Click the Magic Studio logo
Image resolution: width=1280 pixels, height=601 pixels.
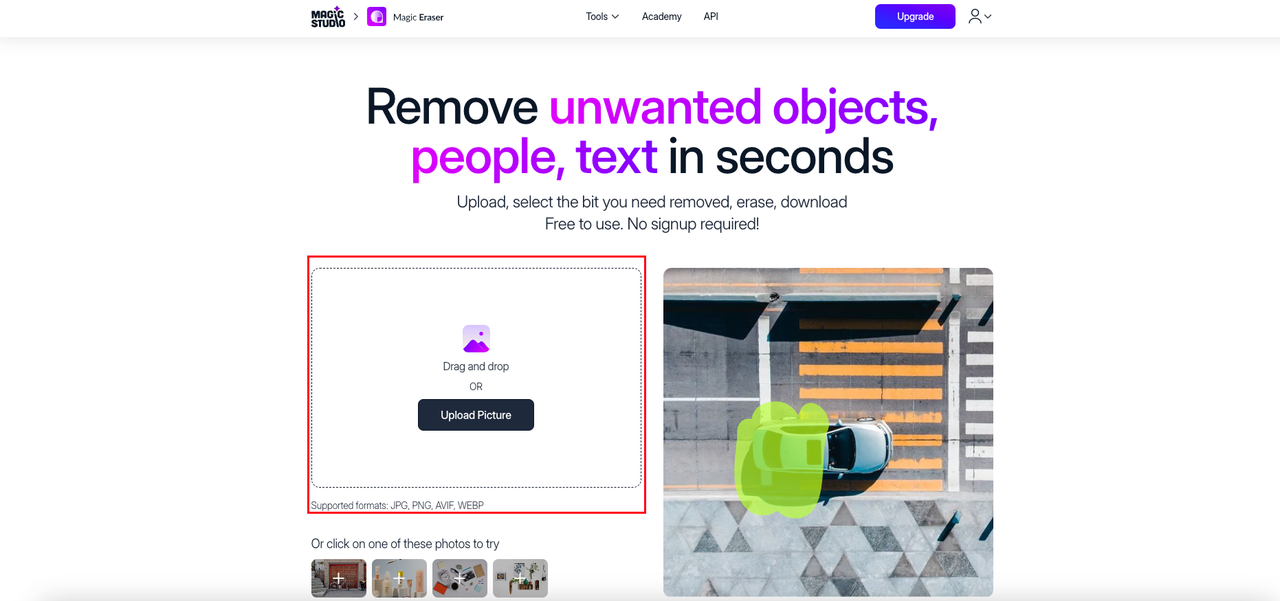328,17
